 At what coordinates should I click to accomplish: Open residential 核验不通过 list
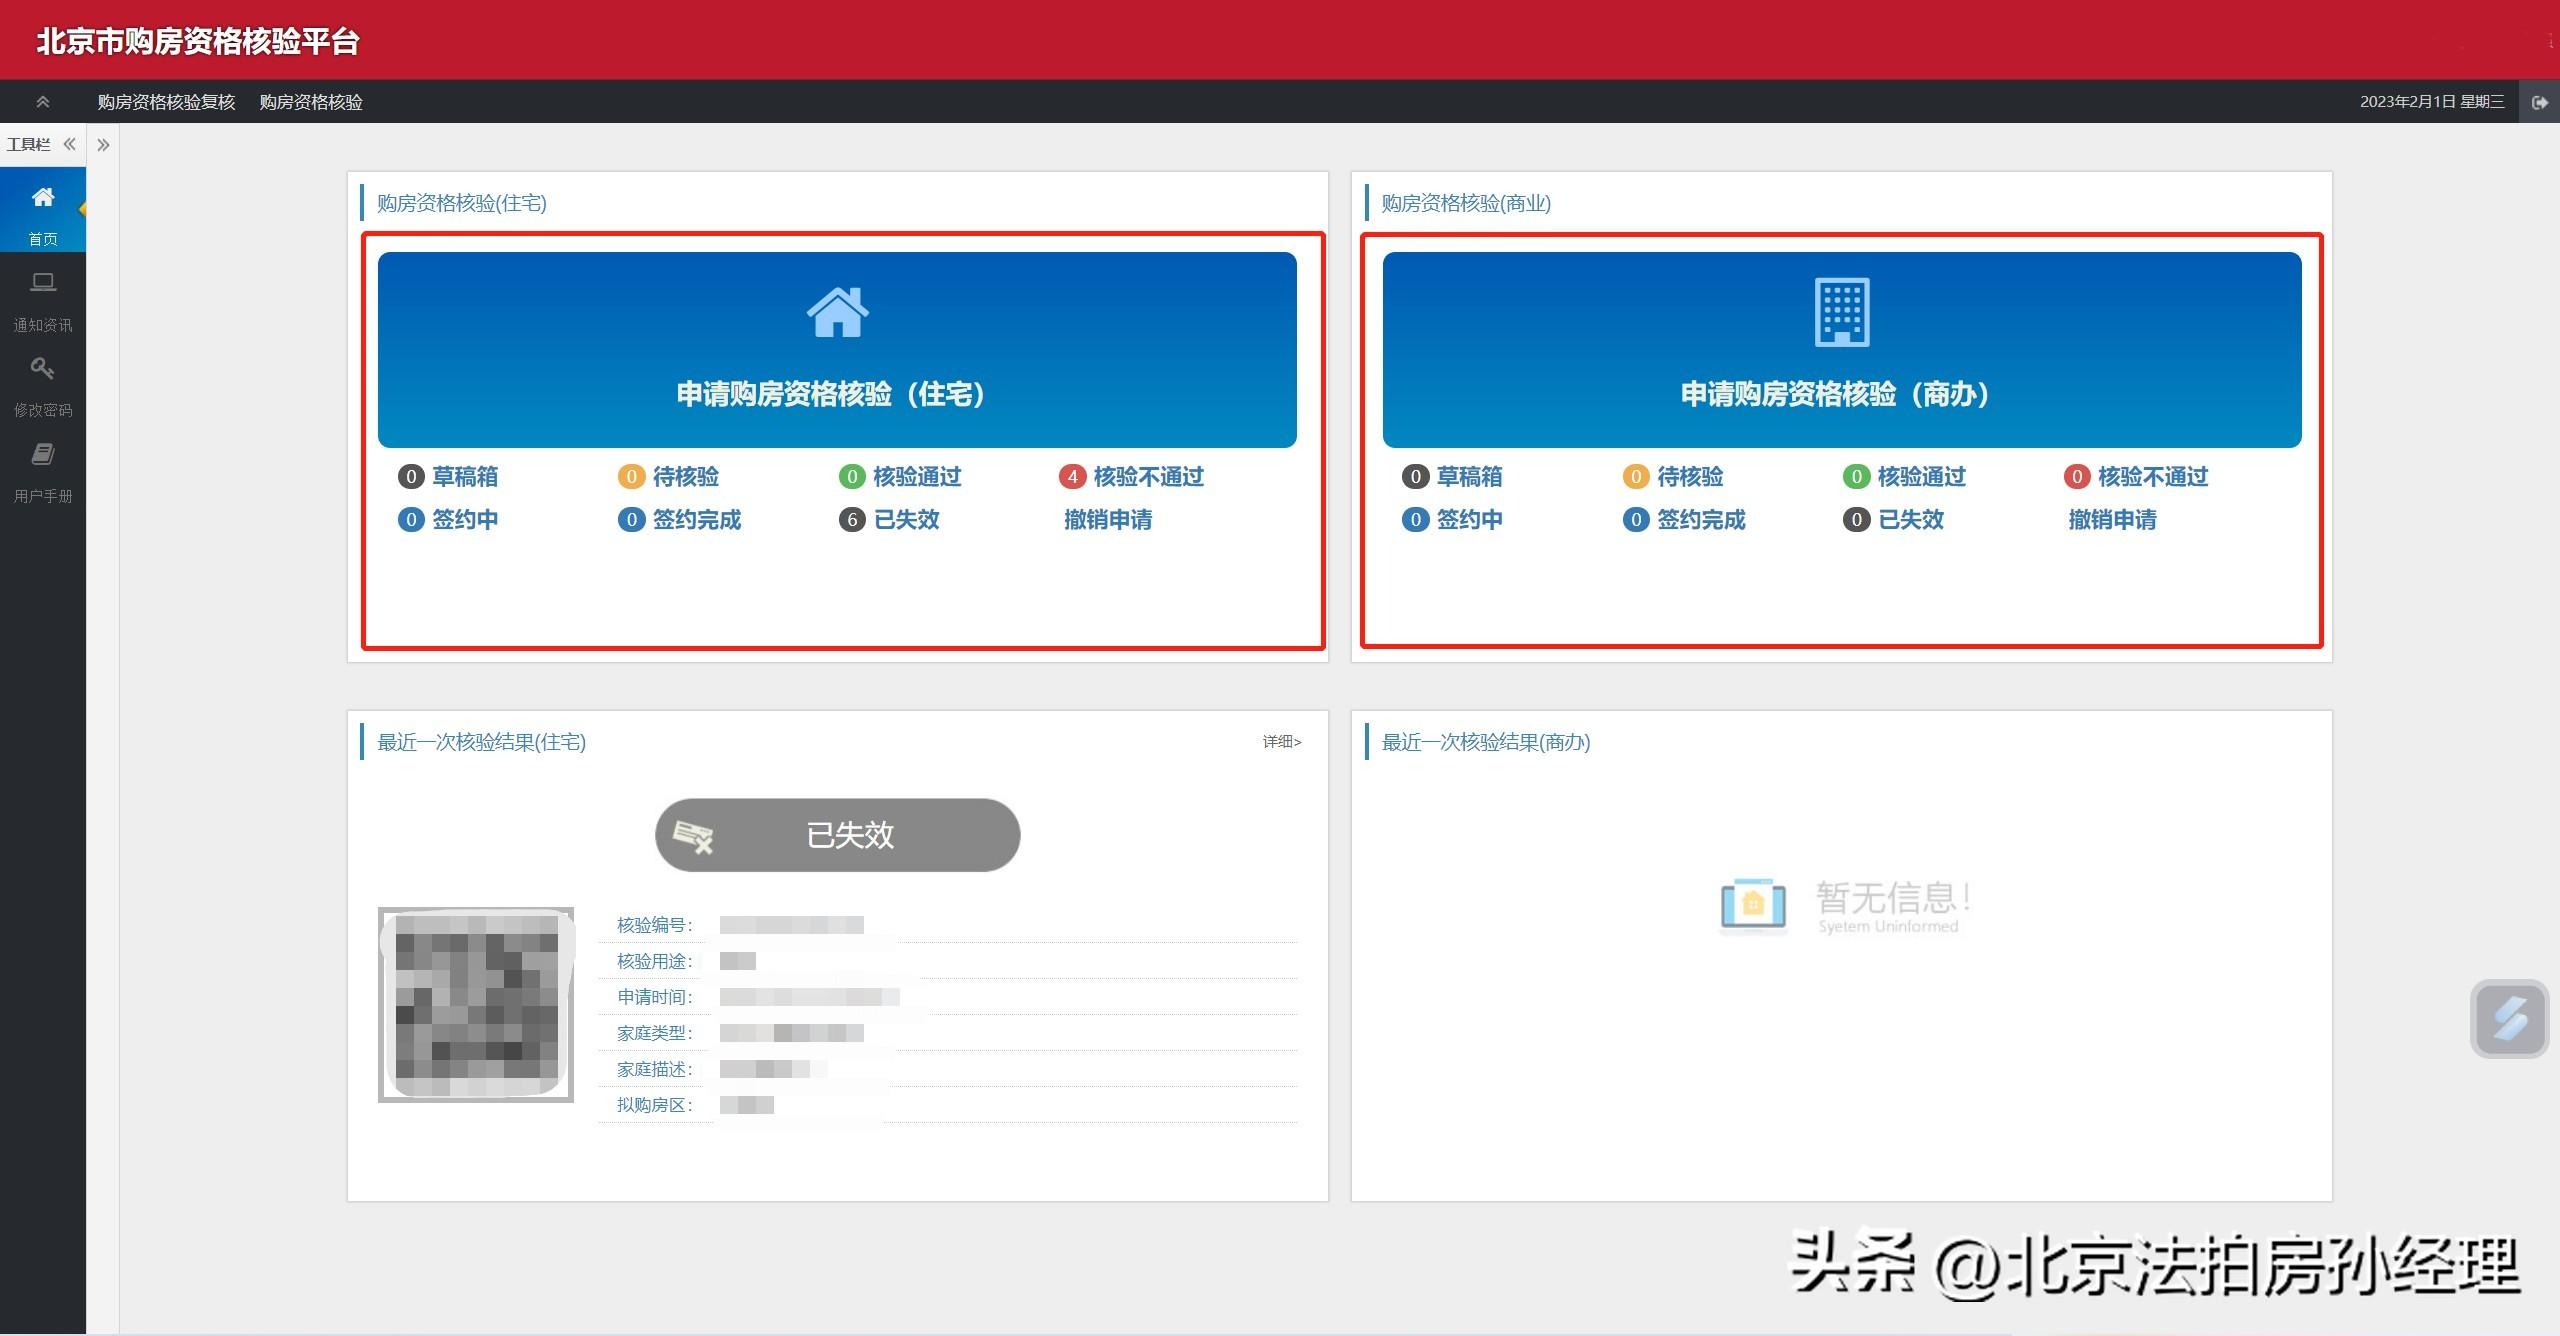[x=1132, y=477]
